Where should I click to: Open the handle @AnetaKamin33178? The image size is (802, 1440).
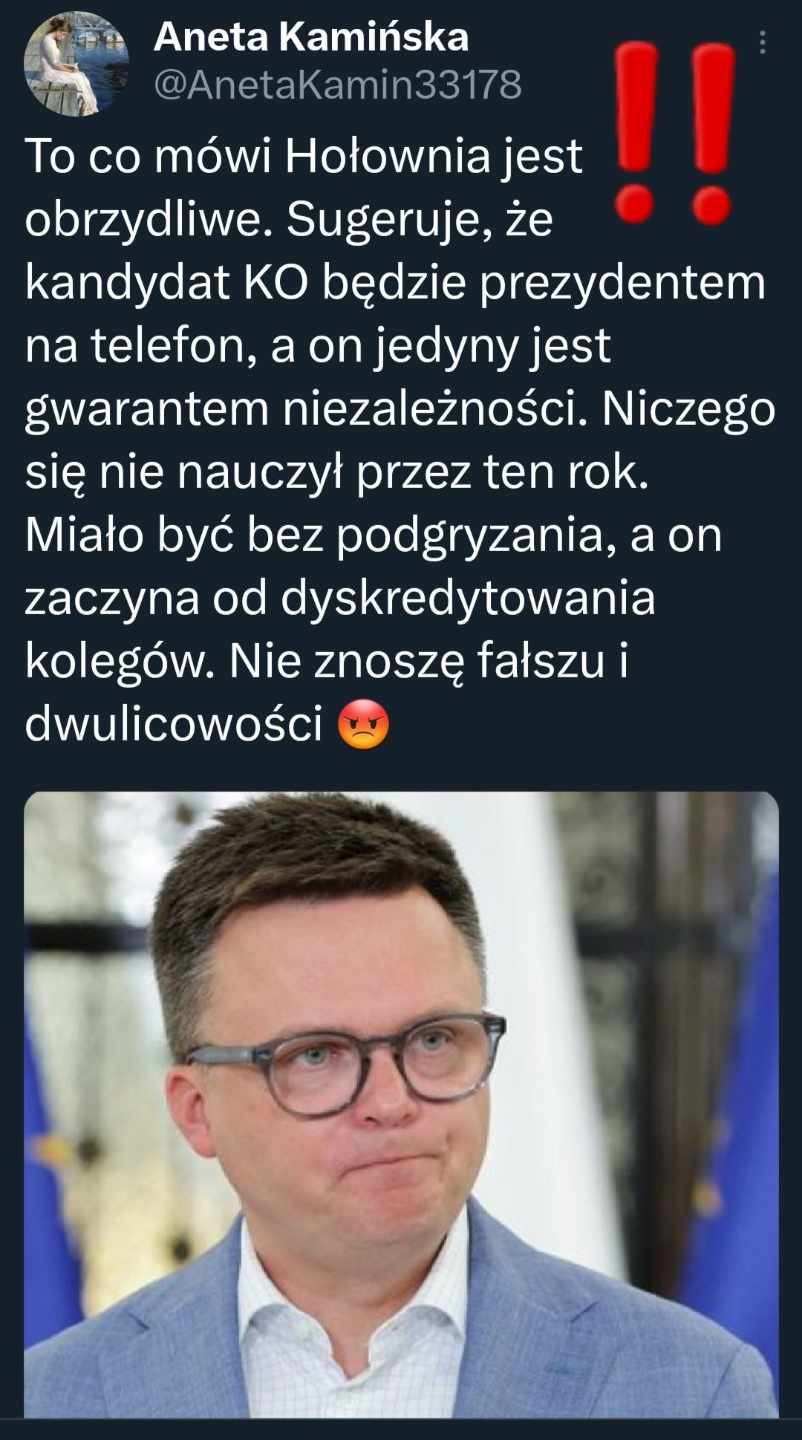pyautogui.click(x=337, y=85)
